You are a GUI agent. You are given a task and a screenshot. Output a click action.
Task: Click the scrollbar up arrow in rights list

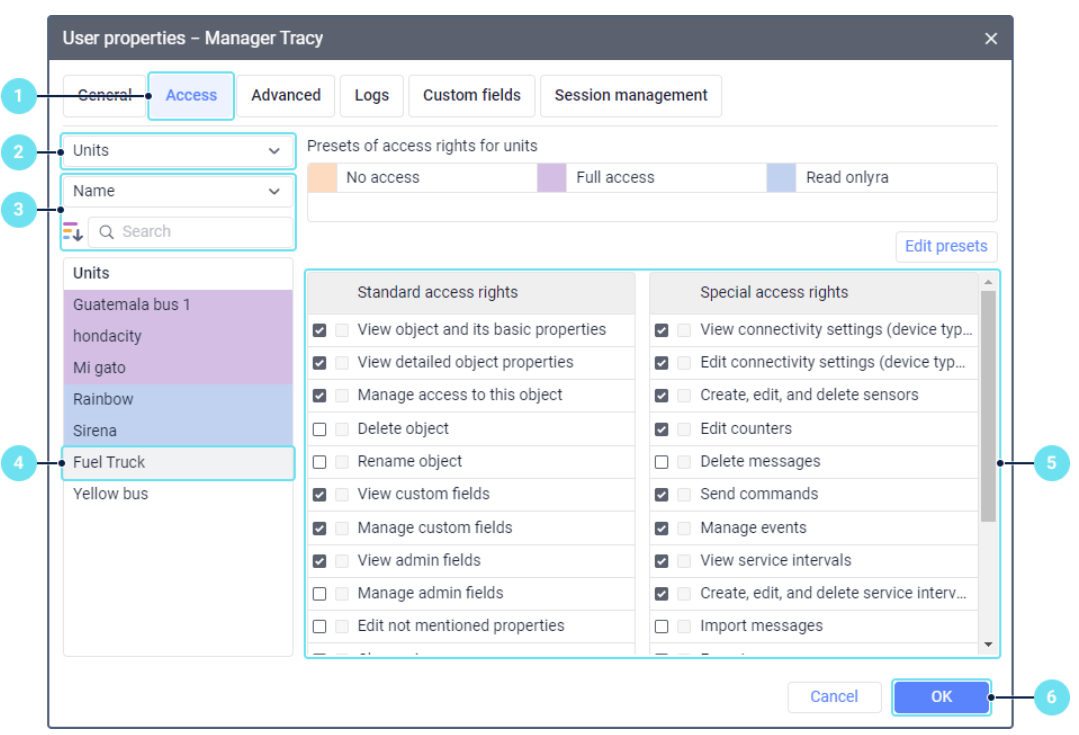click(x=988, y=282)
